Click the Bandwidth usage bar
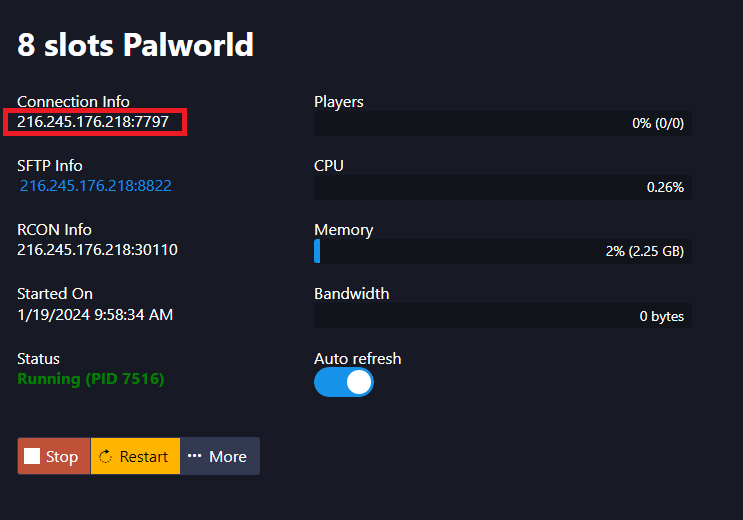Image resolution: width=743 pixels, height=520 pixels. 503,316
